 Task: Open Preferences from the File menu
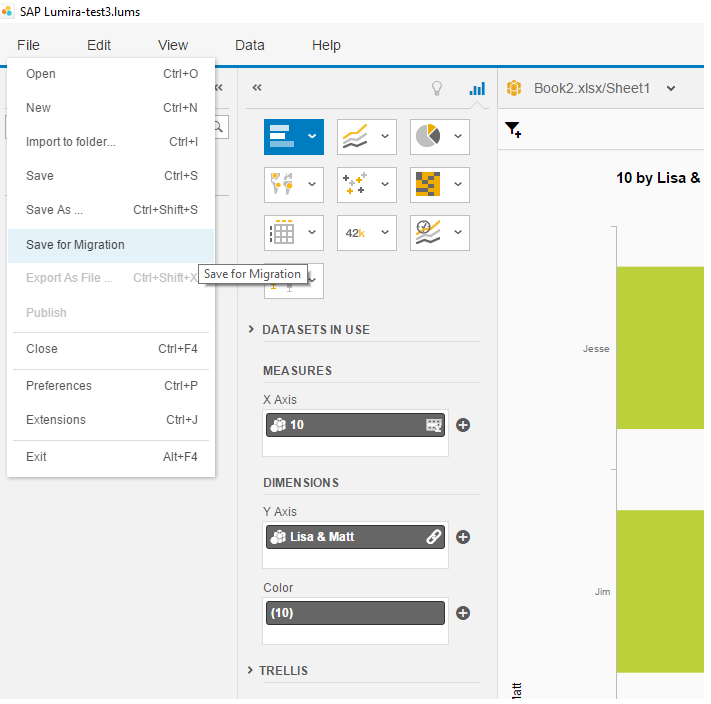point(111,385)
